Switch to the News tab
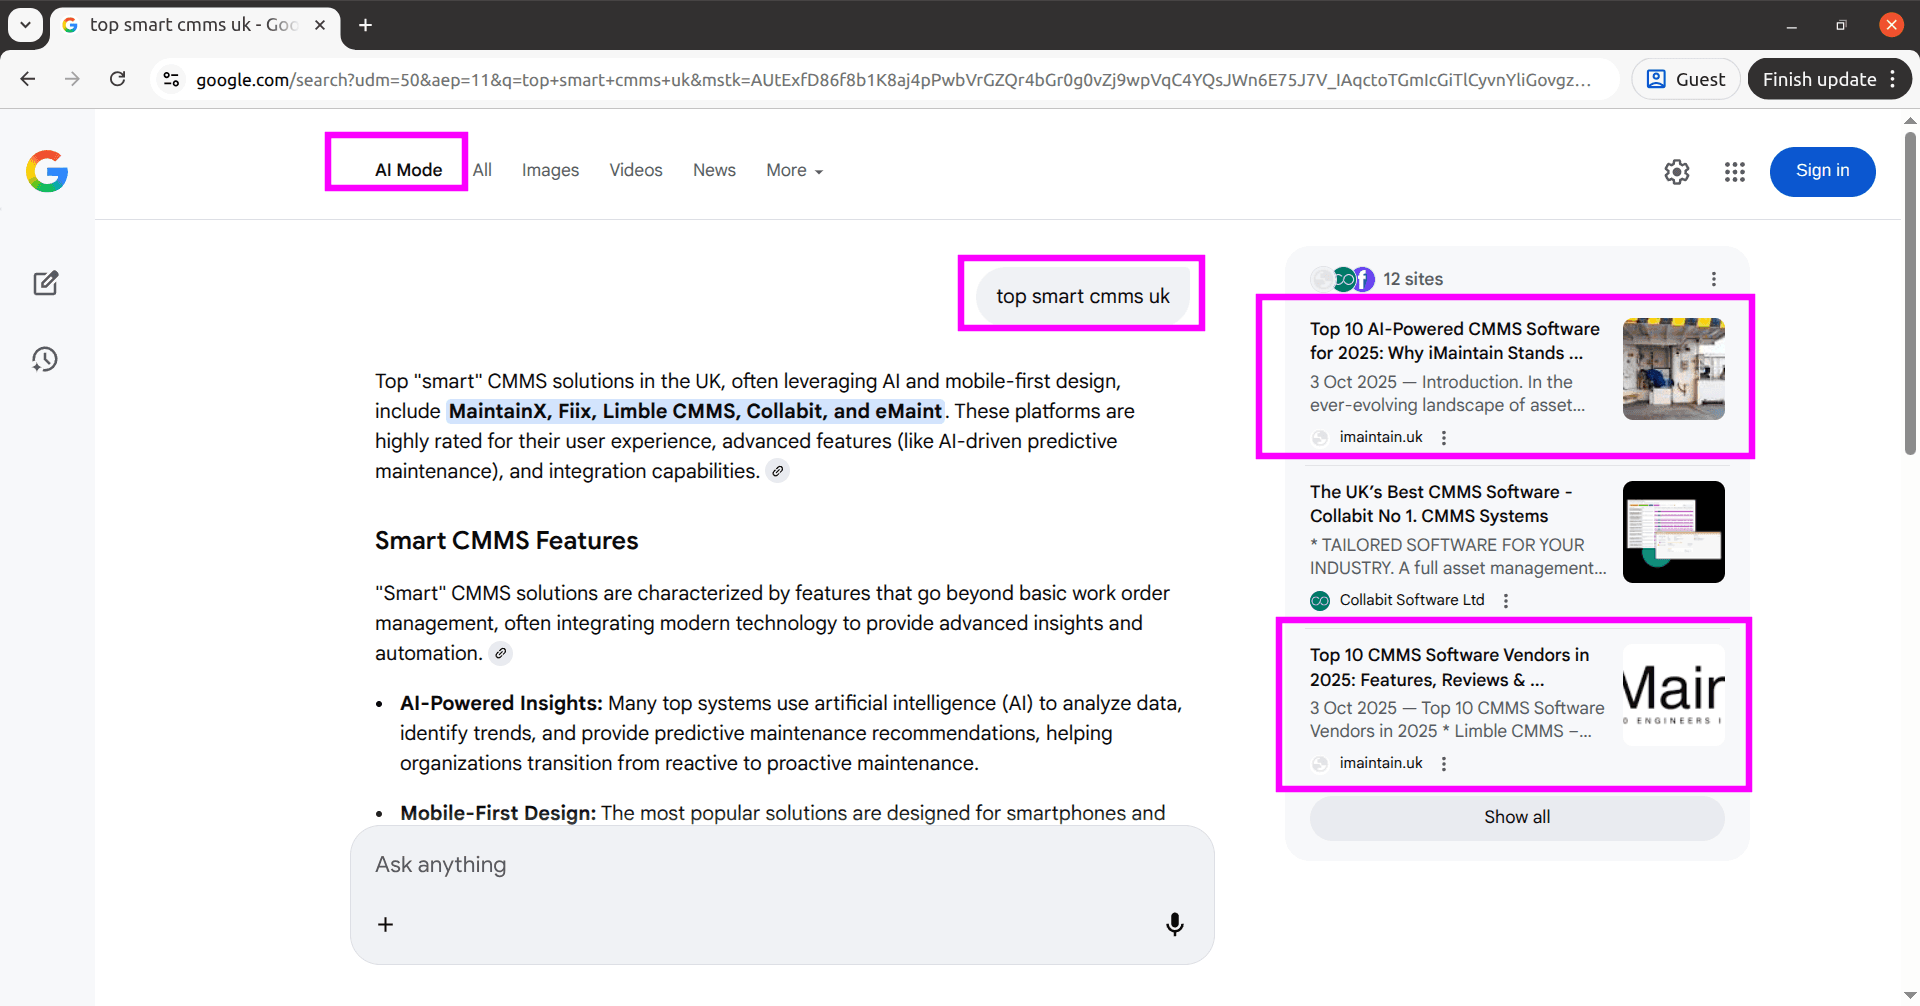 click(x=714, y=170)
